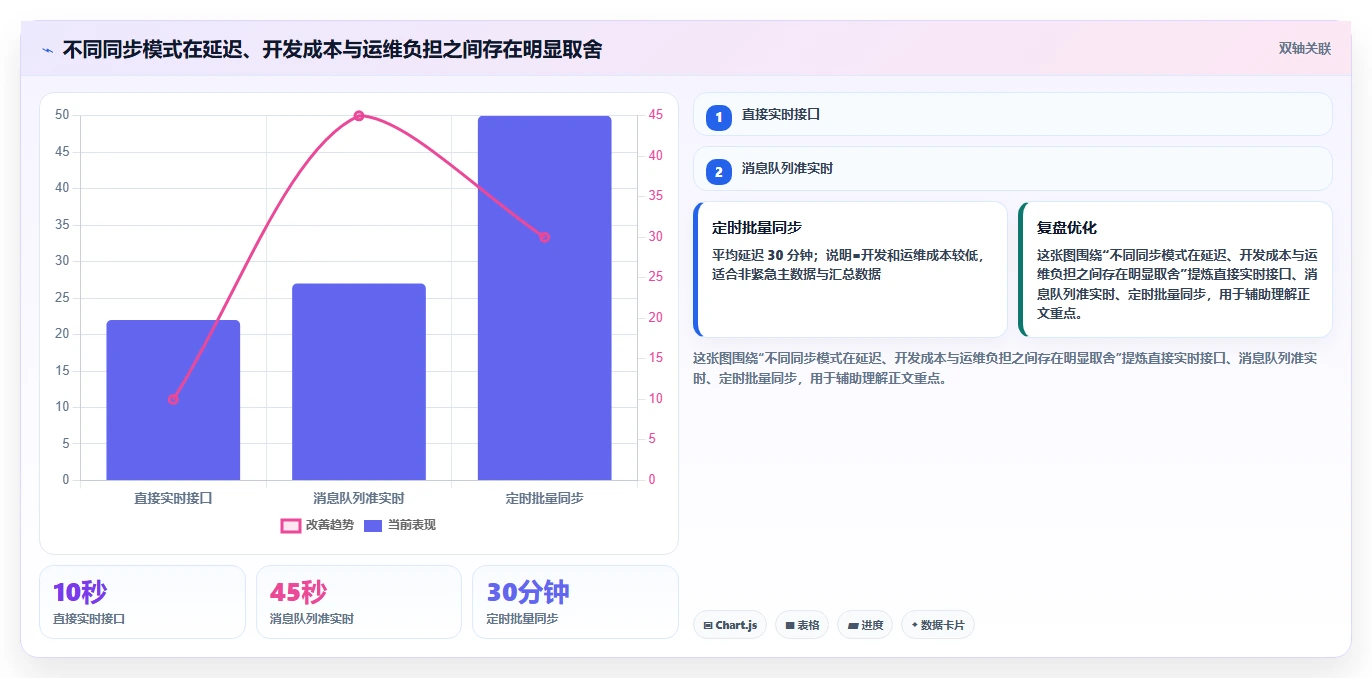Click the bar for 定时批量同步

click(x=544, y=298)
